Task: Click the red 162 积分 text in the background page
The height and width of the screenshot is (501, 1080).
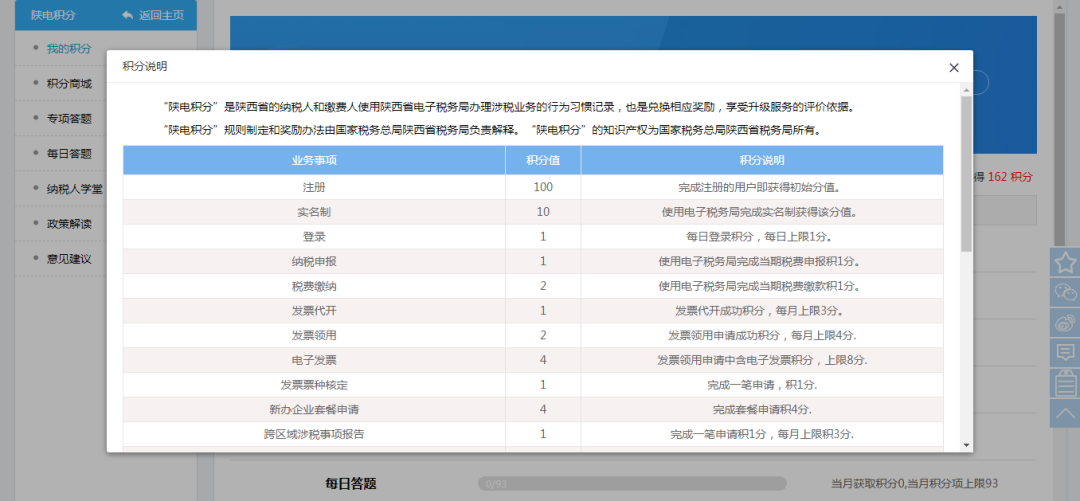Action: [1010, 177]
